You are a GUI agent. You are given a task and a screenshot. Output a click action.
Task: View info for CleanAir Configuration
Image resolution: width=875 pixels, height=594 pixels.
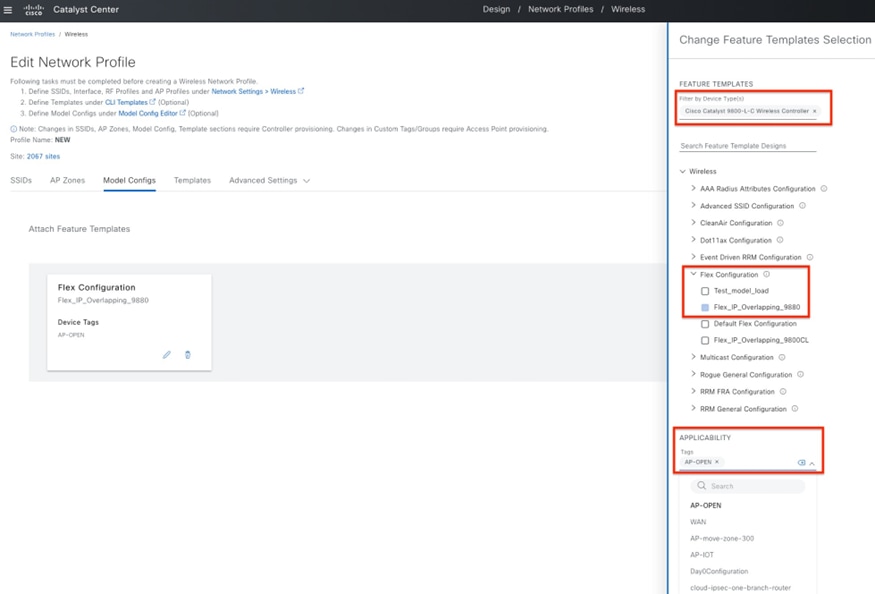click(780, 222)
